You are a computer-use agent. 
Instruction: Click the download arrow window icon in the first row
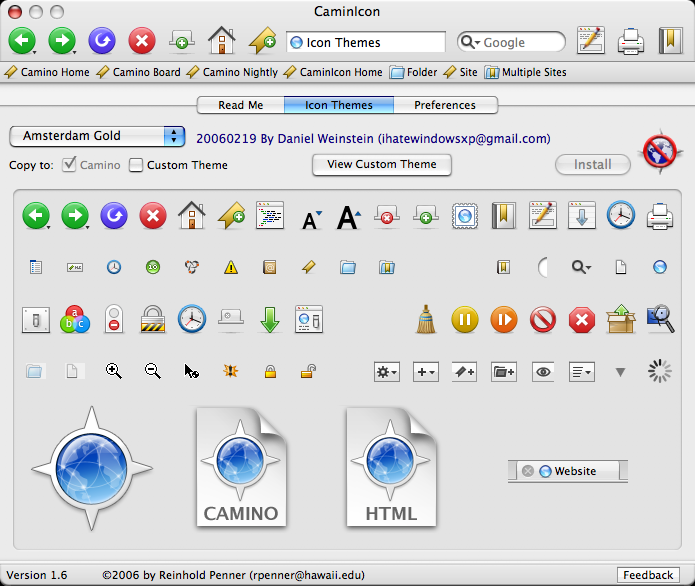point(582,215)
